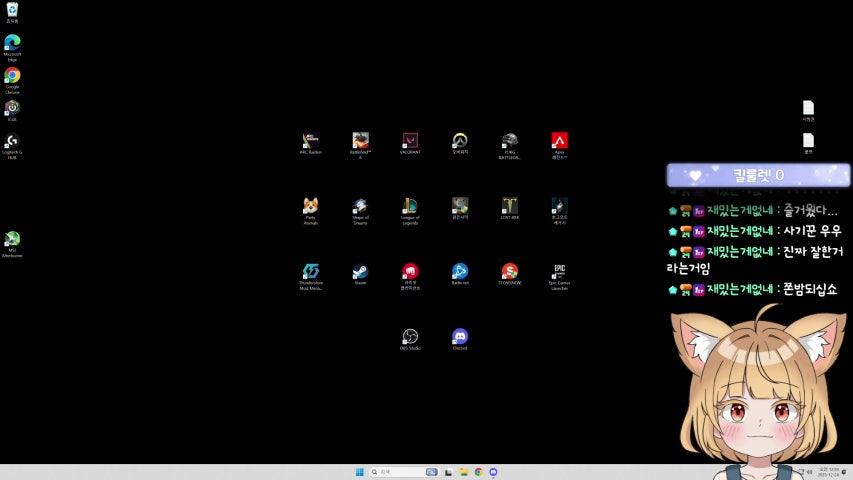
Task: Select the Shape of Dreams shortcut
Action: point(360,211)
